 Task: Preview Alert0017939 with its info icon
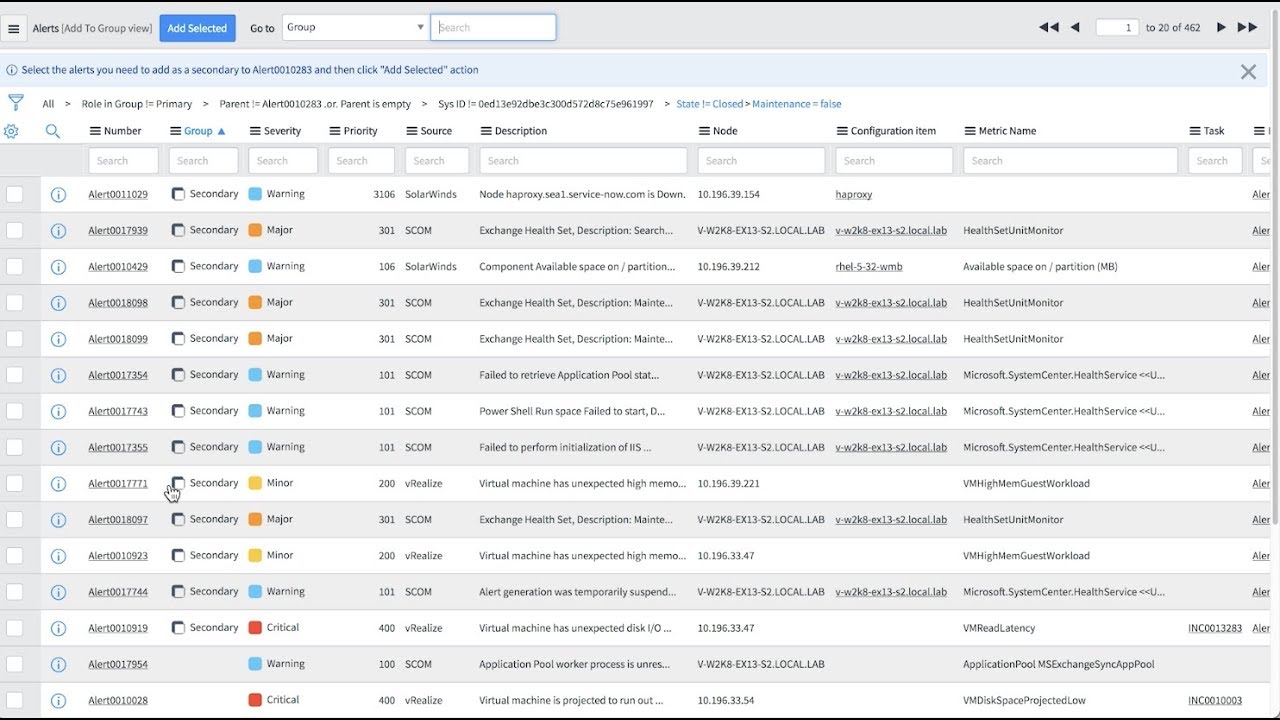[58, 231]
